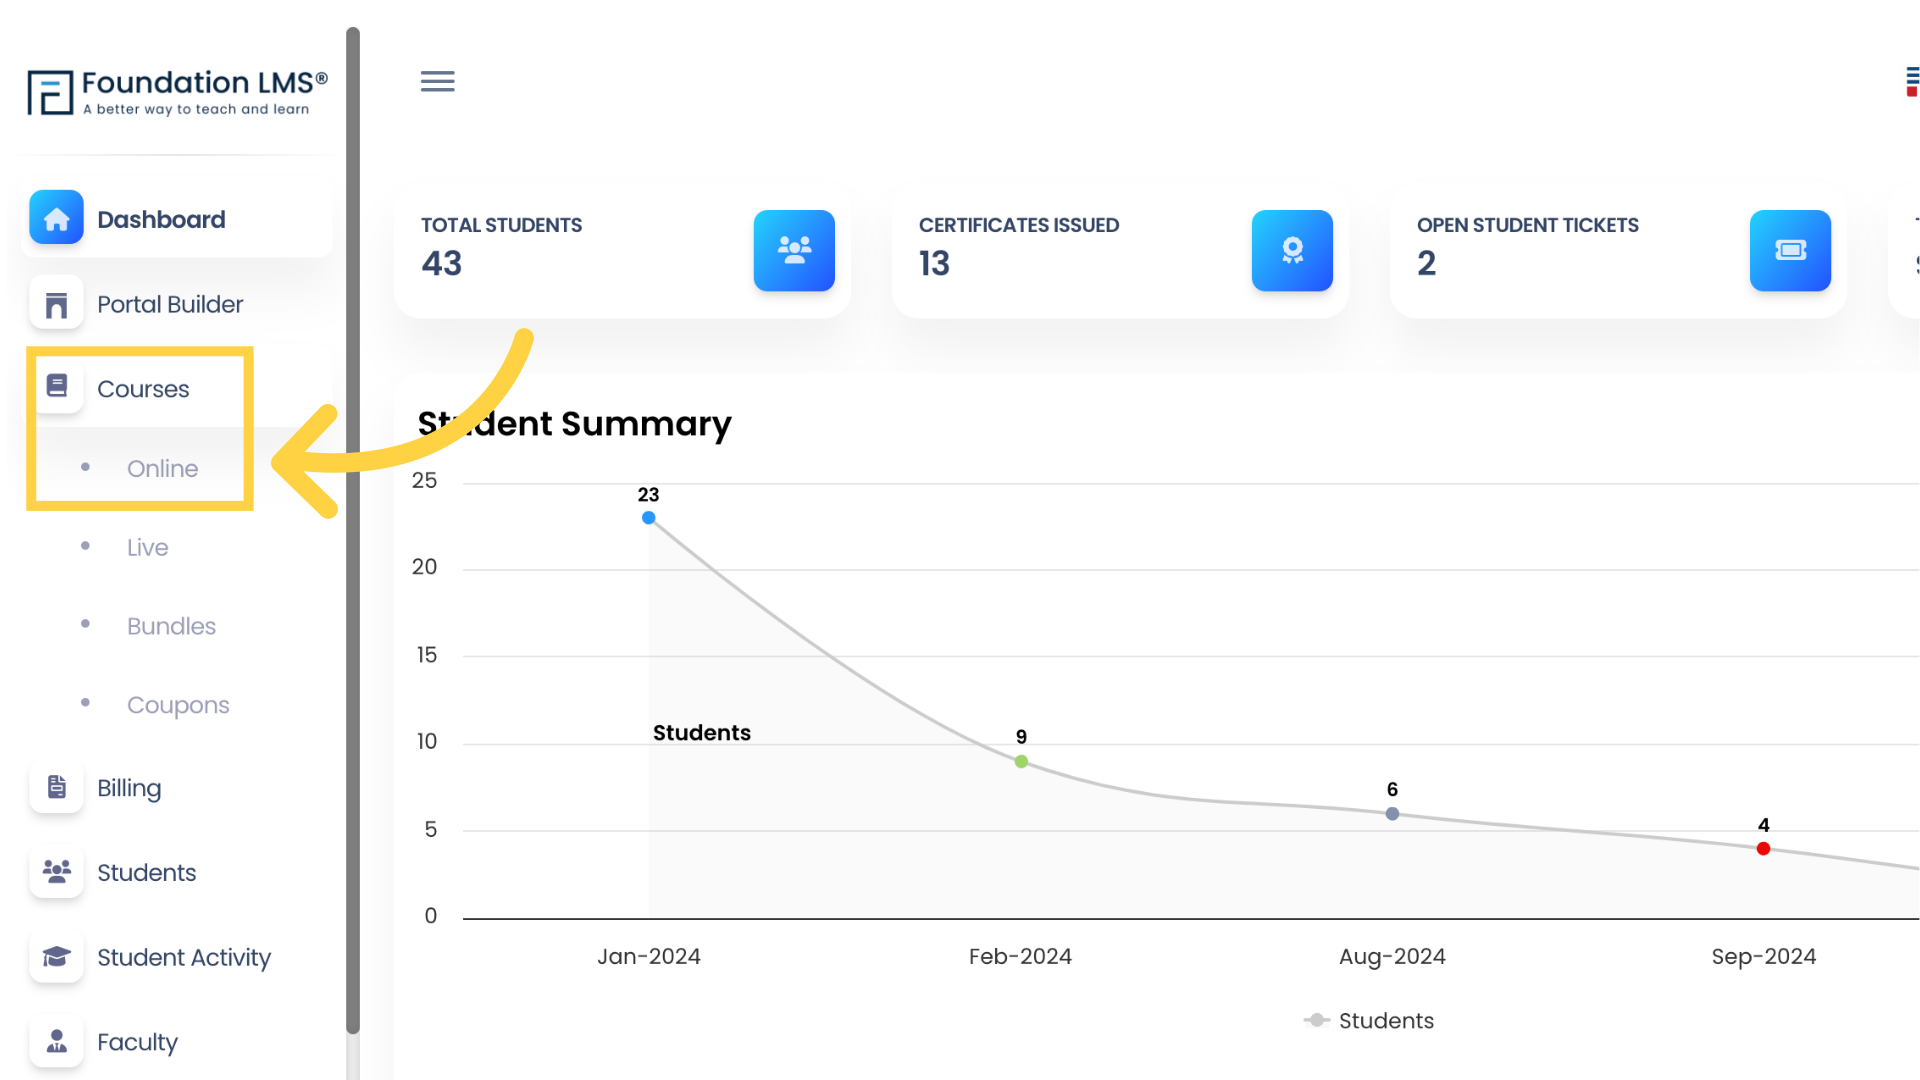
Task: Click the Dashboard home icon
Action: (55, 218)
